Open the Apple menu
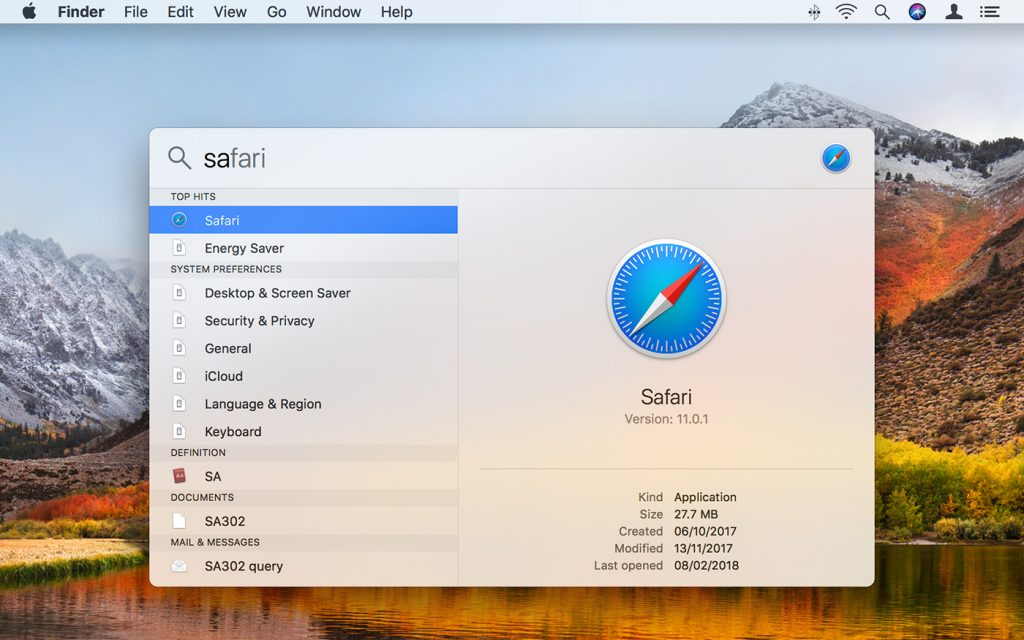This screenshot has height=640, width=1024. point(29,12)
